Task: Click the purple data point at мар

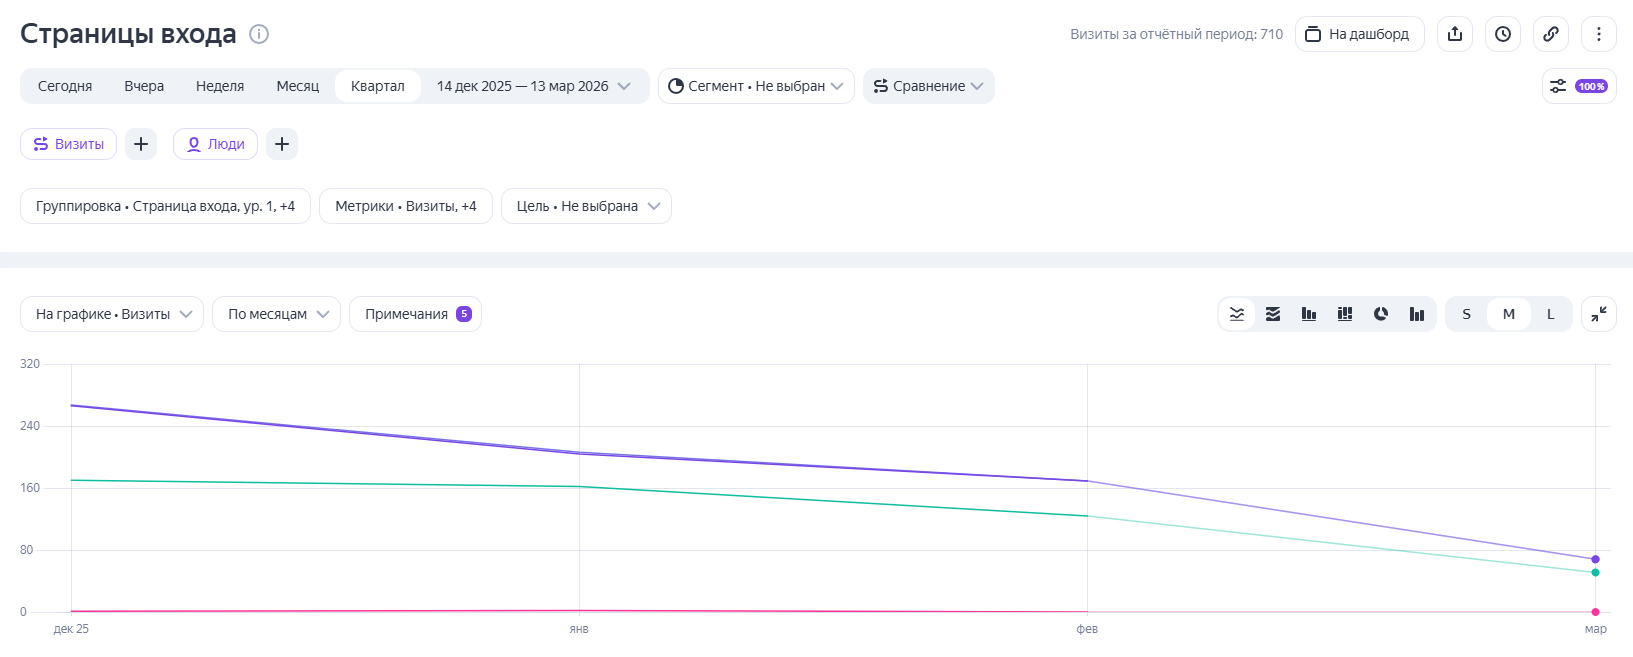Action: point(1595,559)
